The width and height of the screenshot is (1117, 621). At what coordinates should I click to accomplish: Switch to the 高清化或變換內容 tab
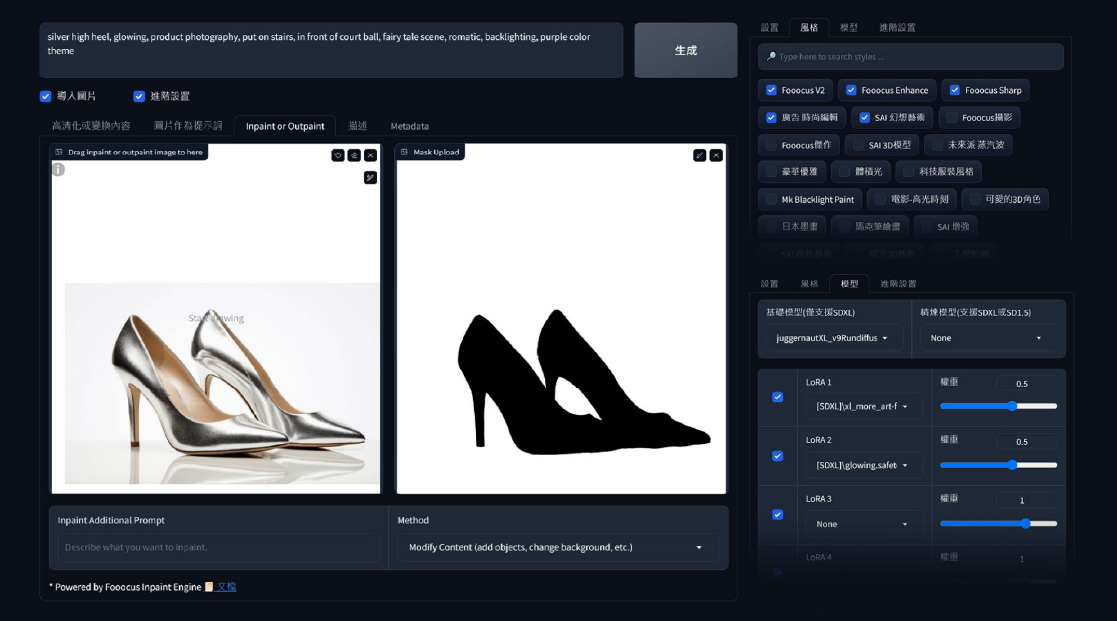(x=91, y=126)
